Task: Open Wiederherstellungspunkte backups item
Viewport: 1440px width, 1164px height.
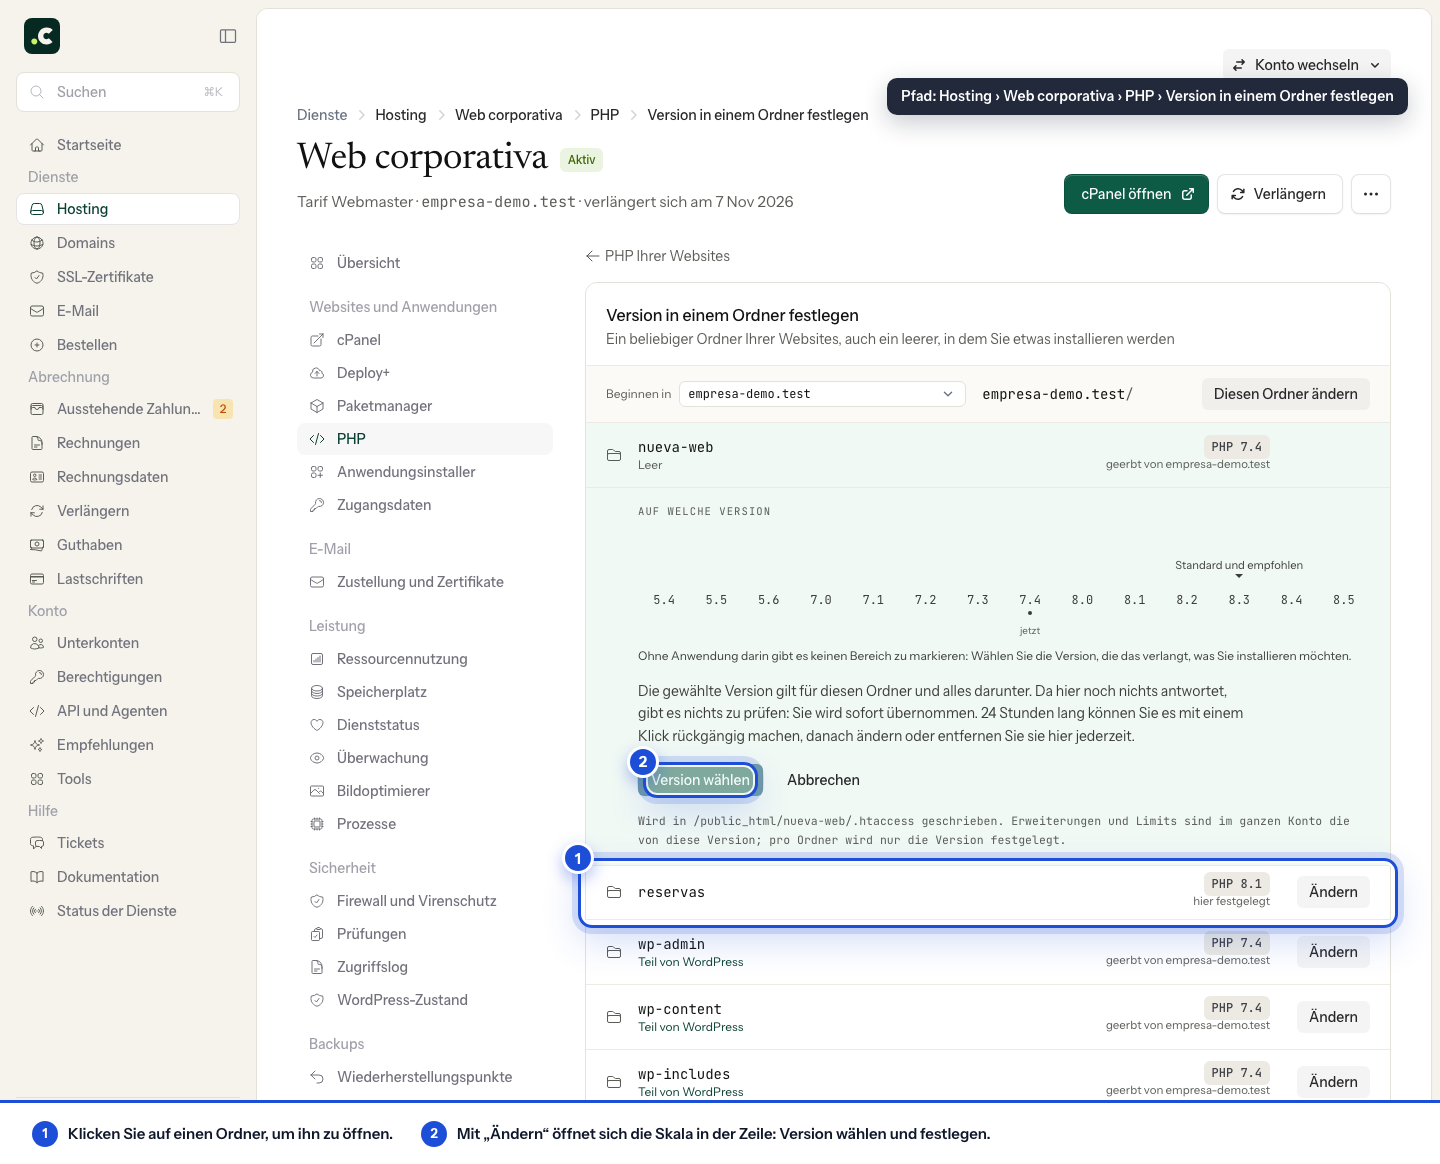Action: [x=425, y=1077]
